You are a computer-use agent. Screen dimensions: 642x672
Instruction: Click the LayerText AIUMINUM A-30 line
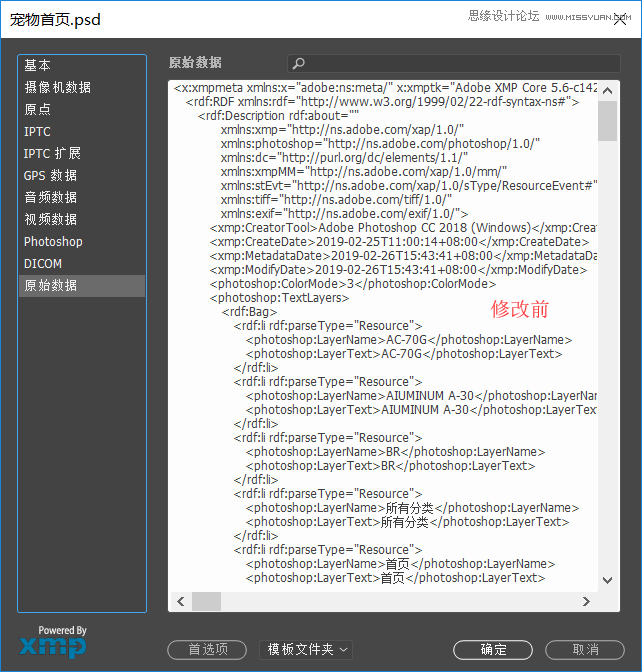click(x=421, y=410)
